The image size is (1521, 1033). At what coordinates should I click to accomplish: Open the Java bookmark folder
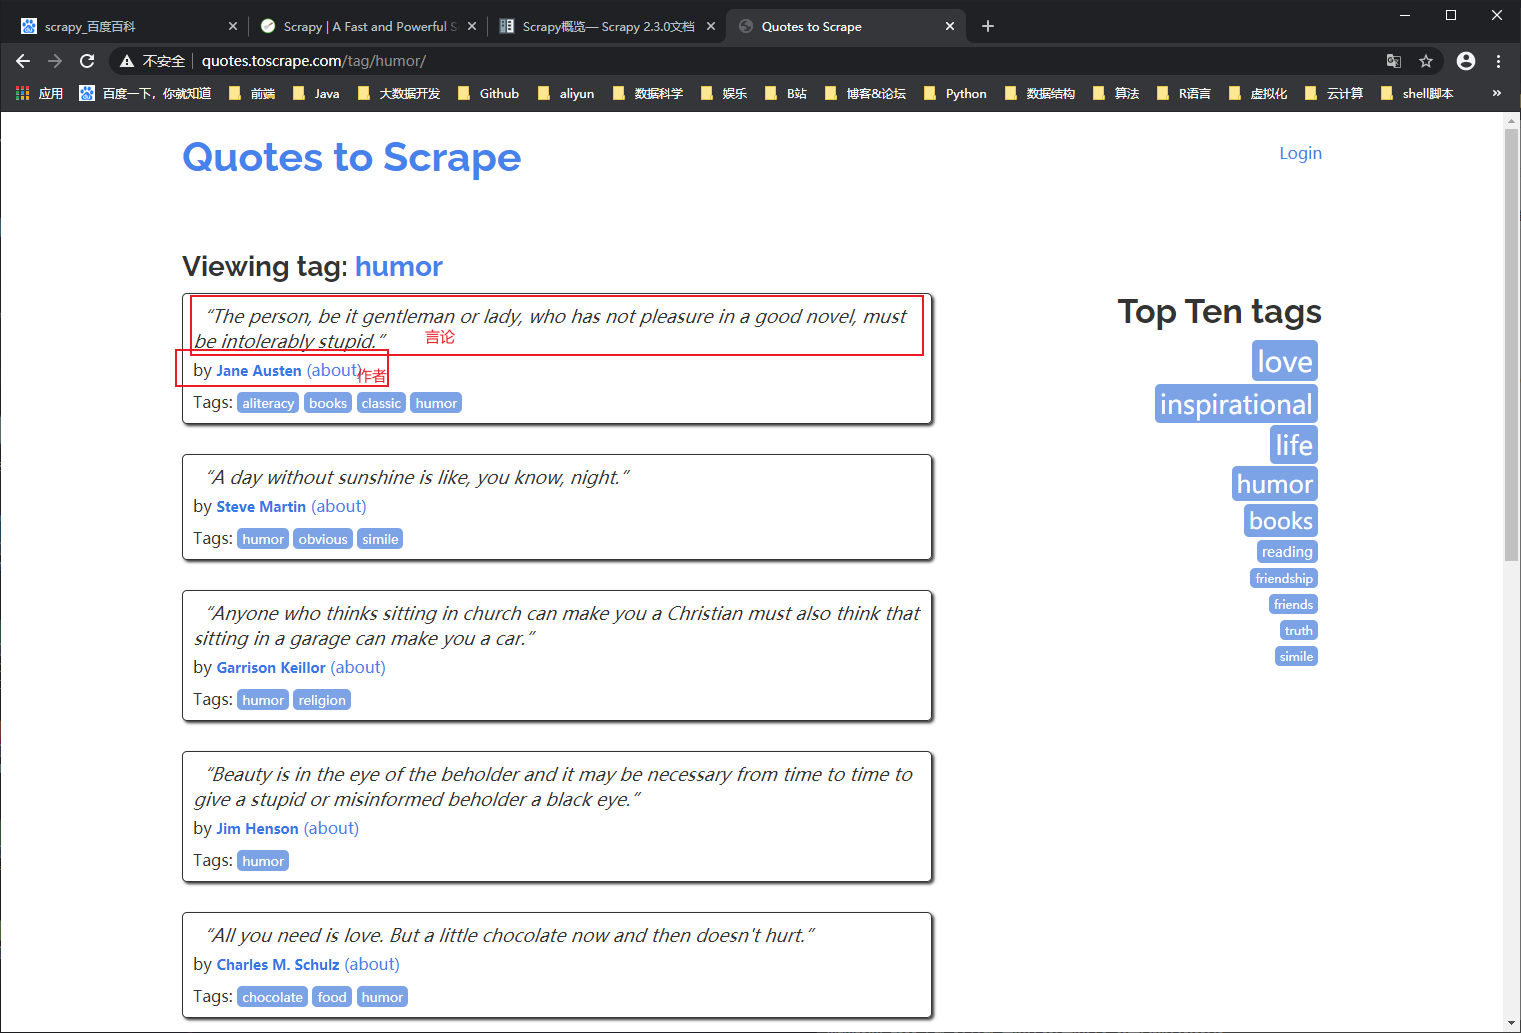coord(316,93)
